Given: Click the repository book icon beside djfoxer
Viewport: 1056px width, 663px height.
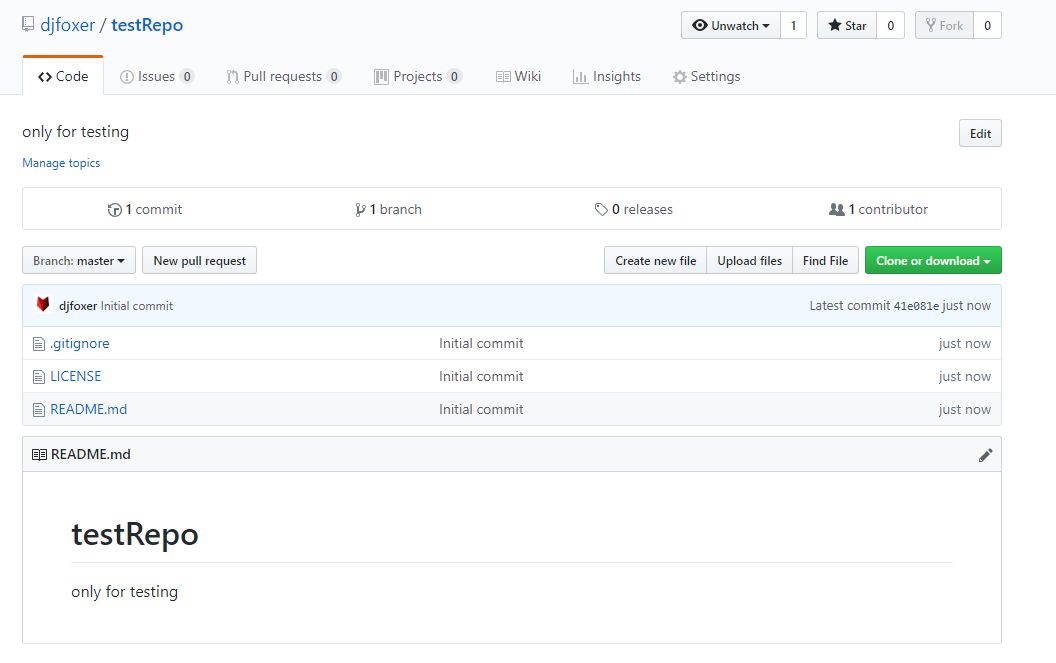Looking at the screenshot, I should tap(28, 24).
